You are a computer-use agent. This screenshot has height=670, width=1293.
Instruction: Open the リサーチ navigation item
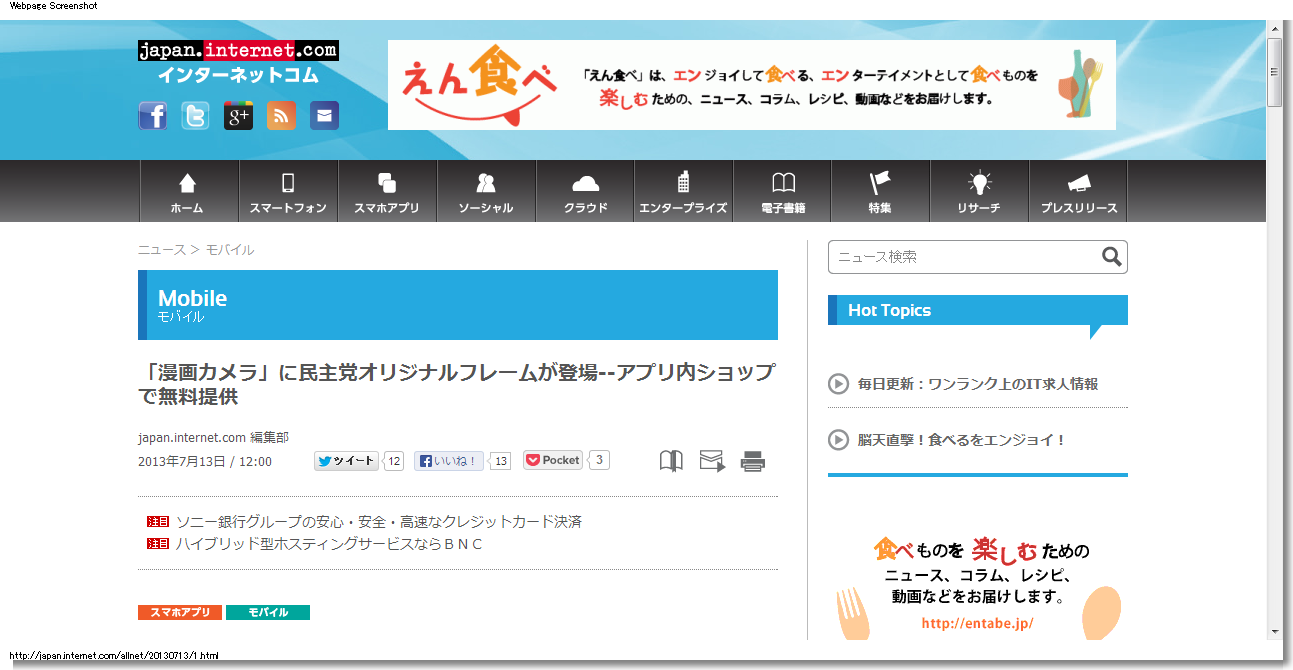point(979,191)
